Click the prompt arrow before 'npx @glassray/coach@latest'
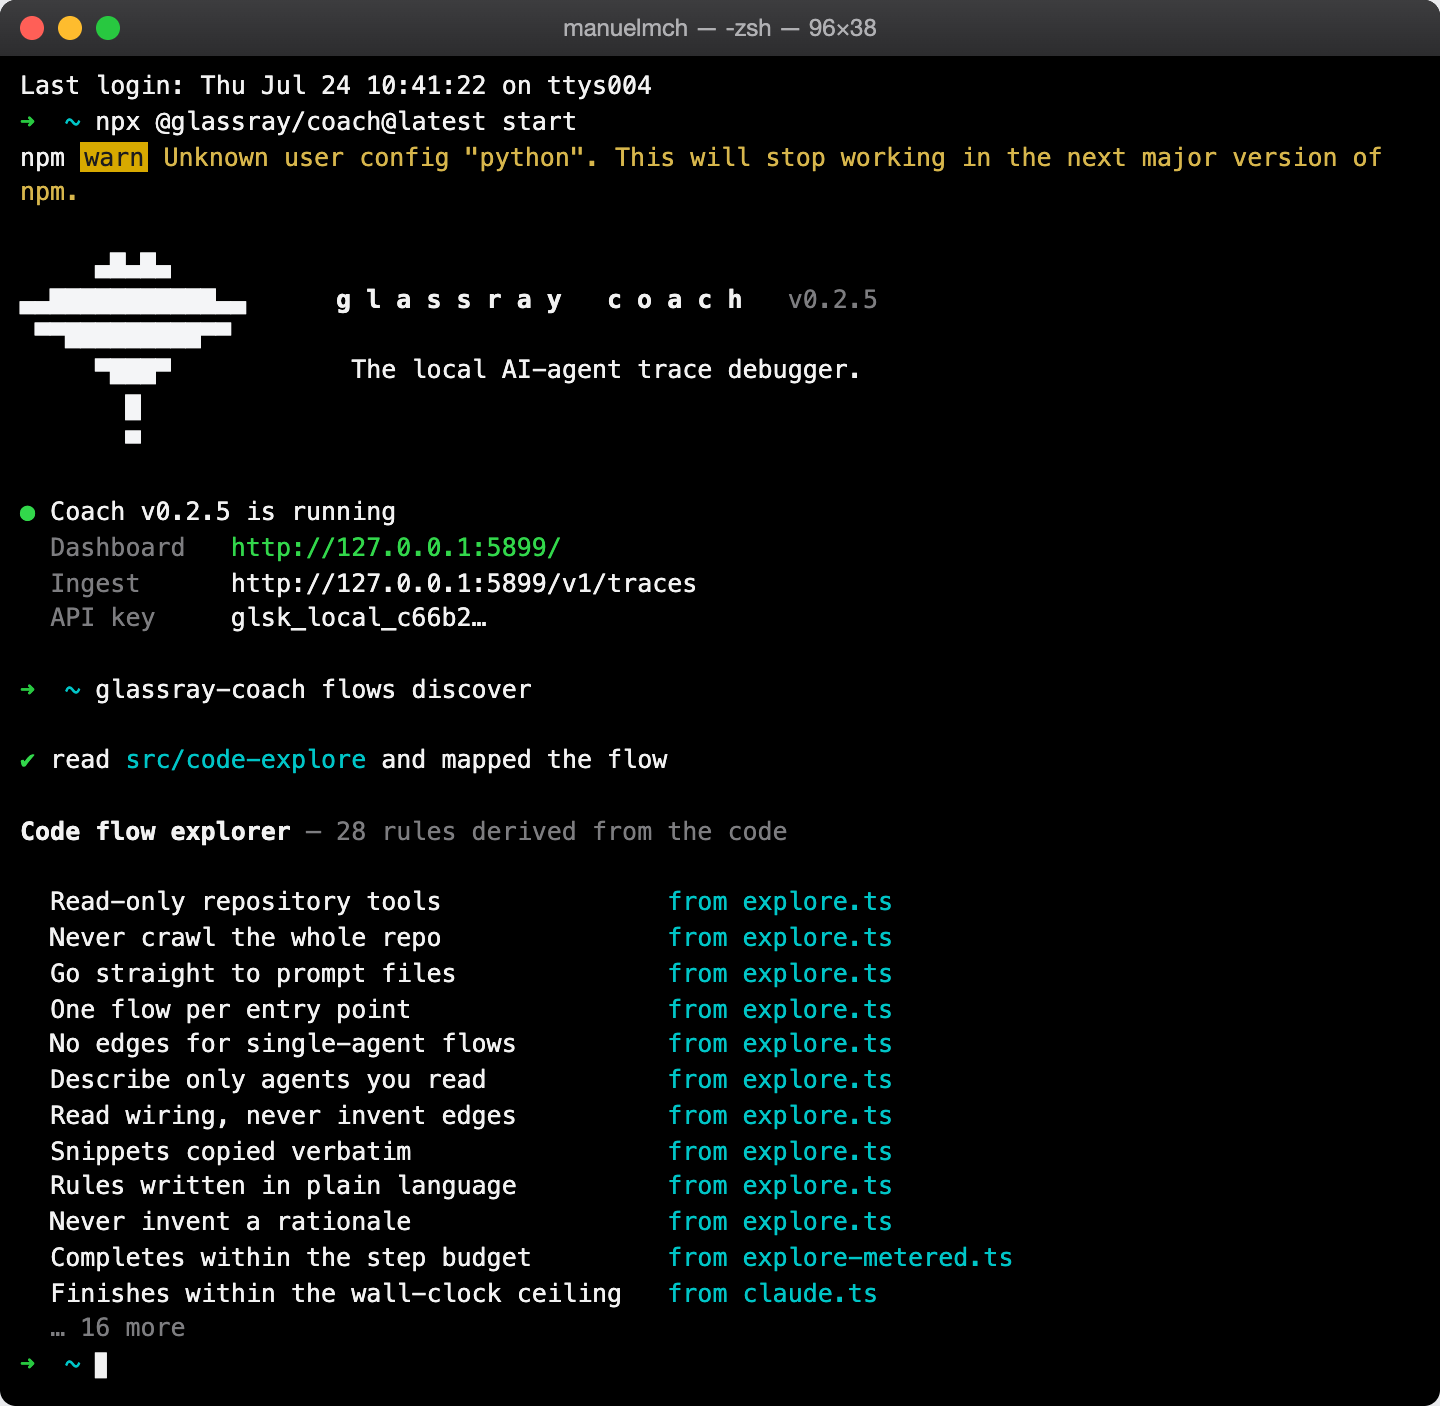The height and width of the screenshot is (1406, 1440). pyautogui.click(x=28, y=122)
